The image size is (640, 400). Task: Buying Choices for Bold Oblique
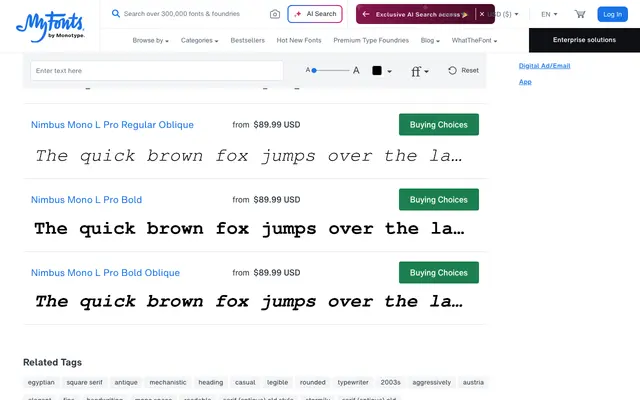(x=439, y=273)
